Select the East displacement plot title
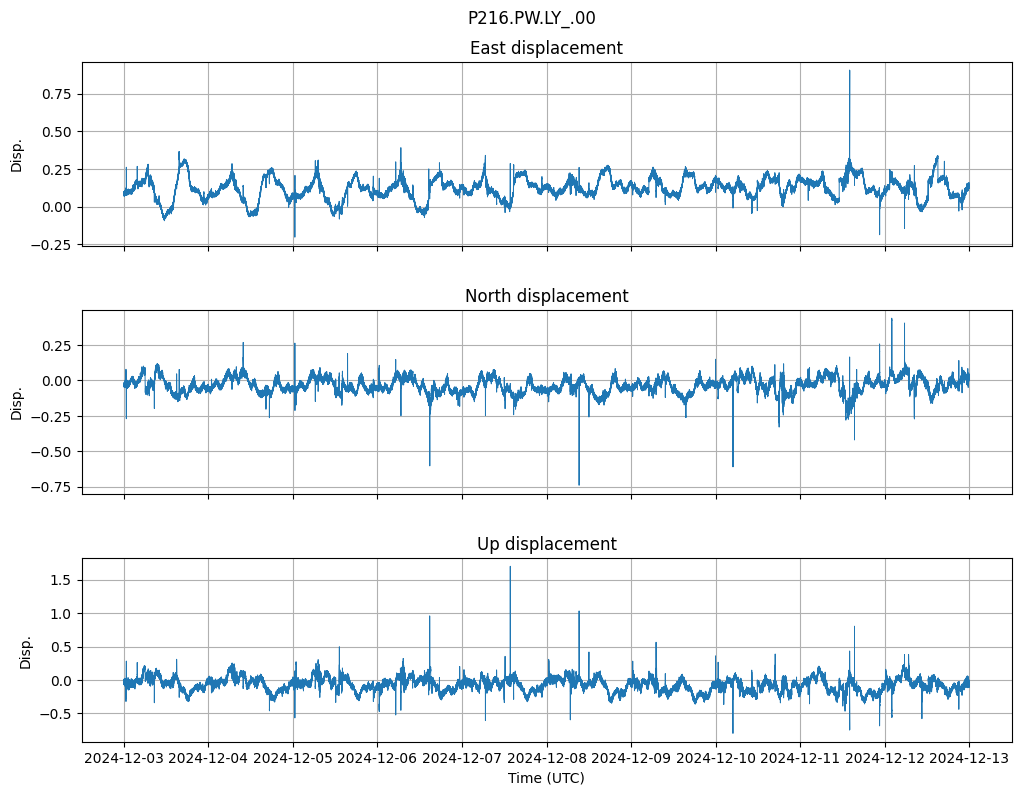Image resolution: width=1021 pixels, height=795 pixels. (546, 48)
